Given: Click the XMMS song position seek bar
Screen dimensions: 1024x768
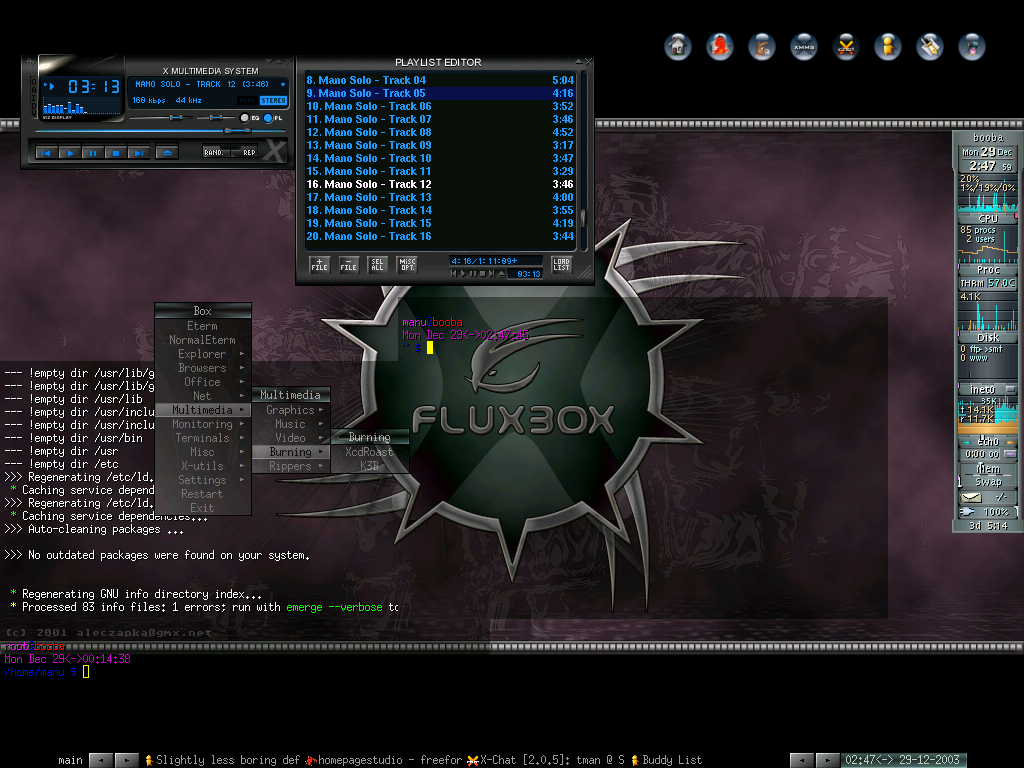Looking at the screenshot, I should [x=158, y=131].
